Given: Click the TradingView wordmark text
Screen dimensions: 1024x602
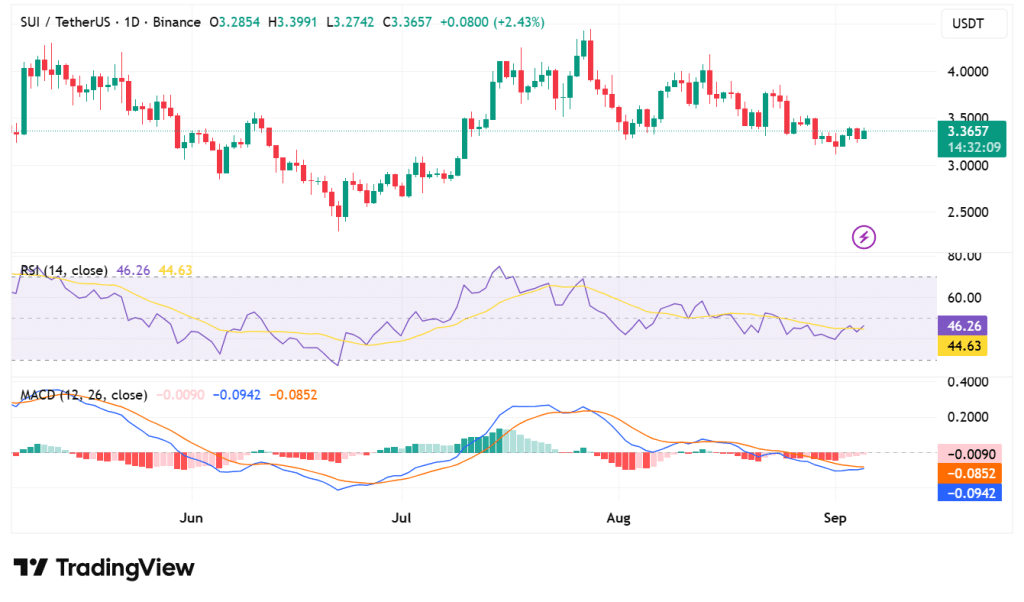Looking at the screenshot, I should pos(125,568).
